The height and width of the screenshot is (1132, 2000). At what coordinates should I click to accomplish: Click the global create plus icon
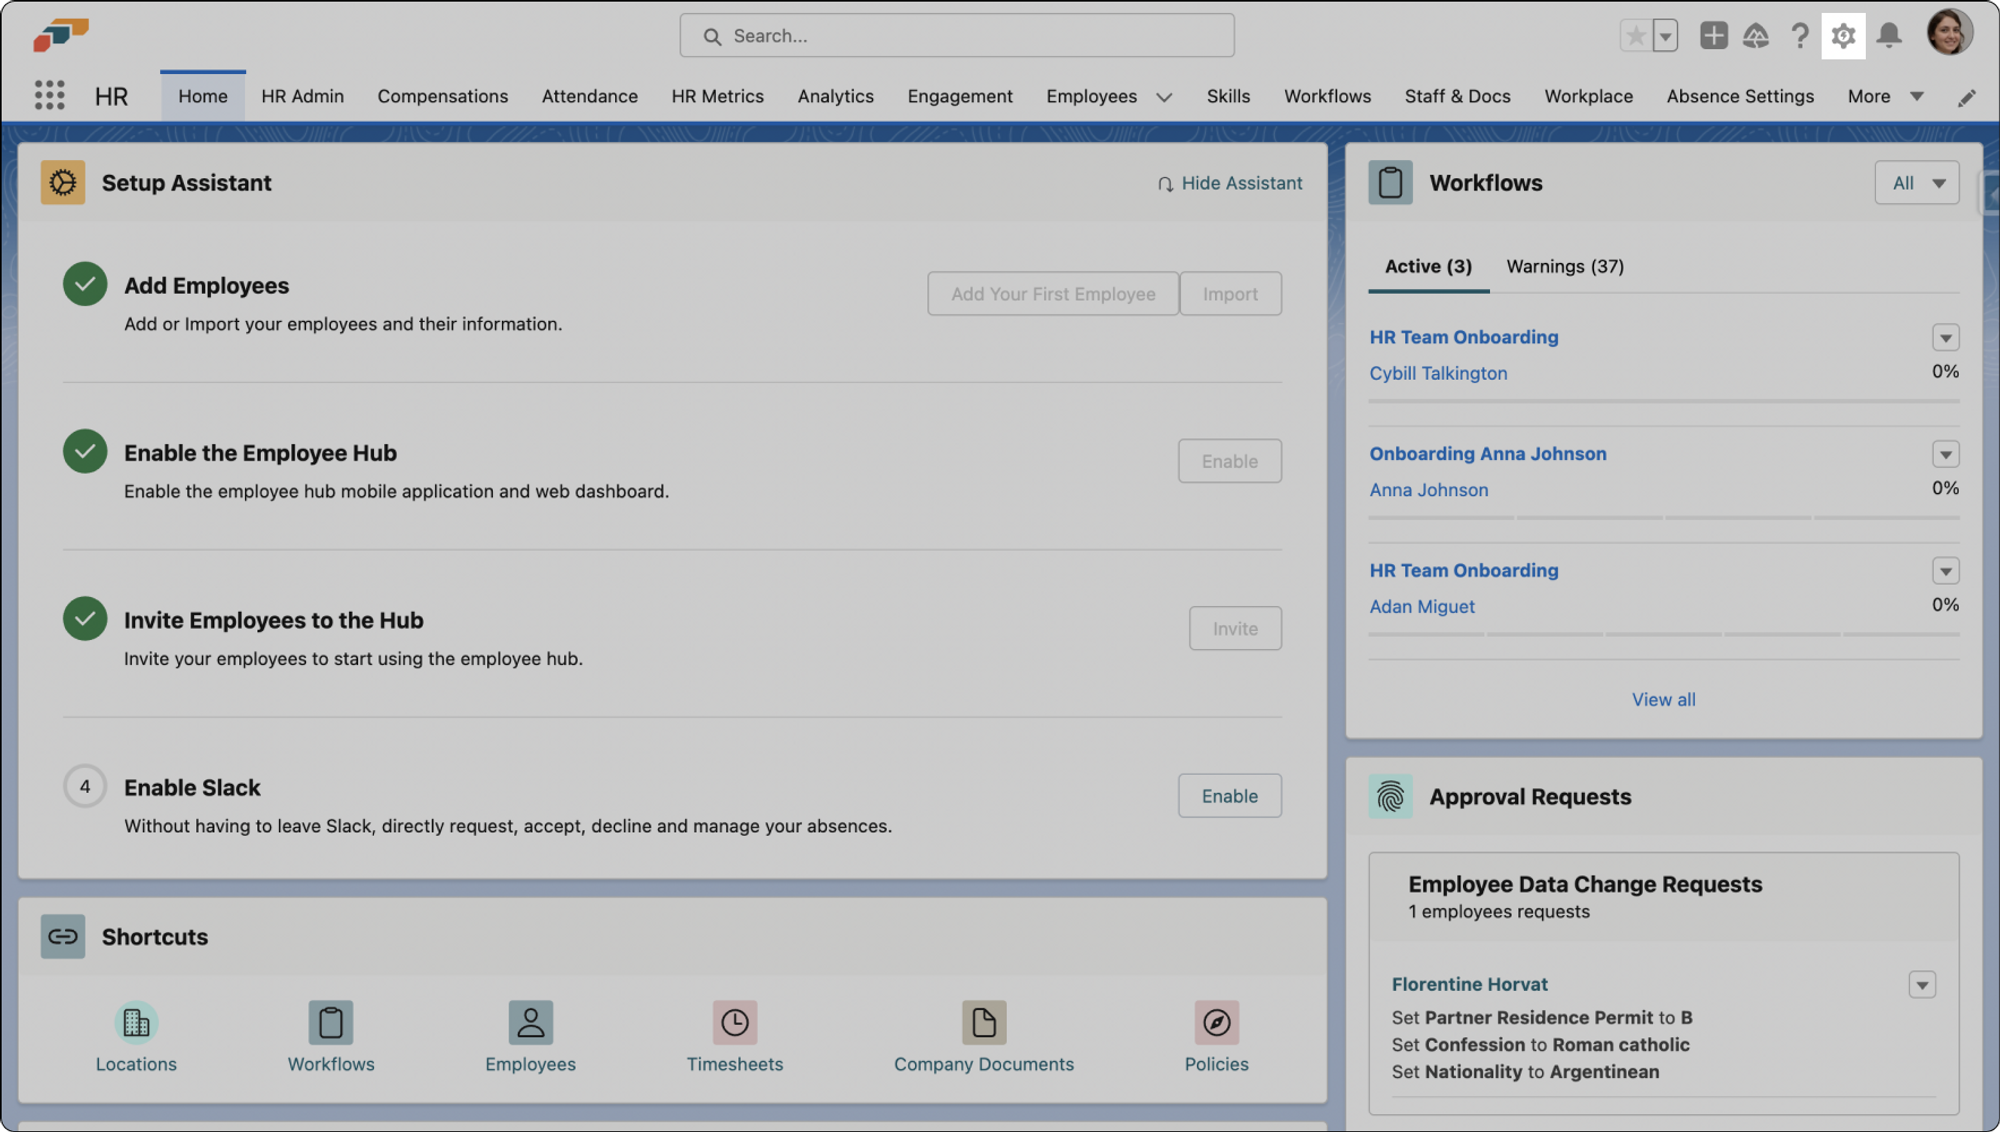(1713, 36)
